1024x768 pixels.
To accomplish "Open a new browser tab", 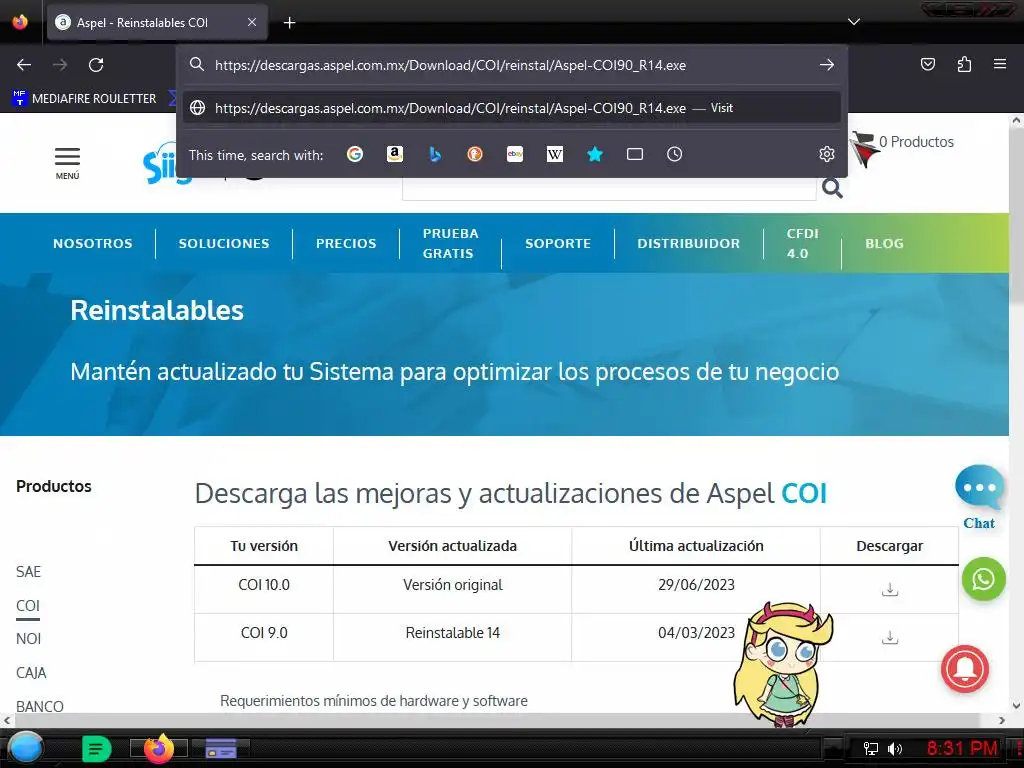I will pyautogui.click(x=289, y=23).
